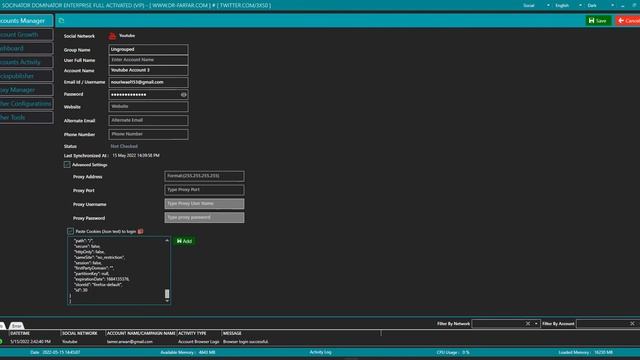Click the Phone Number input field
Screen dimensions: 640x360
148,134
